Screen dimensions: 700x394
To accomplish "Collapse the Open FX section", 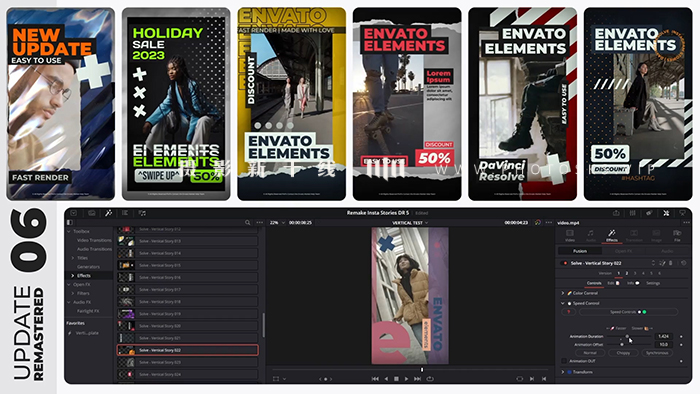I will (69, 284).
